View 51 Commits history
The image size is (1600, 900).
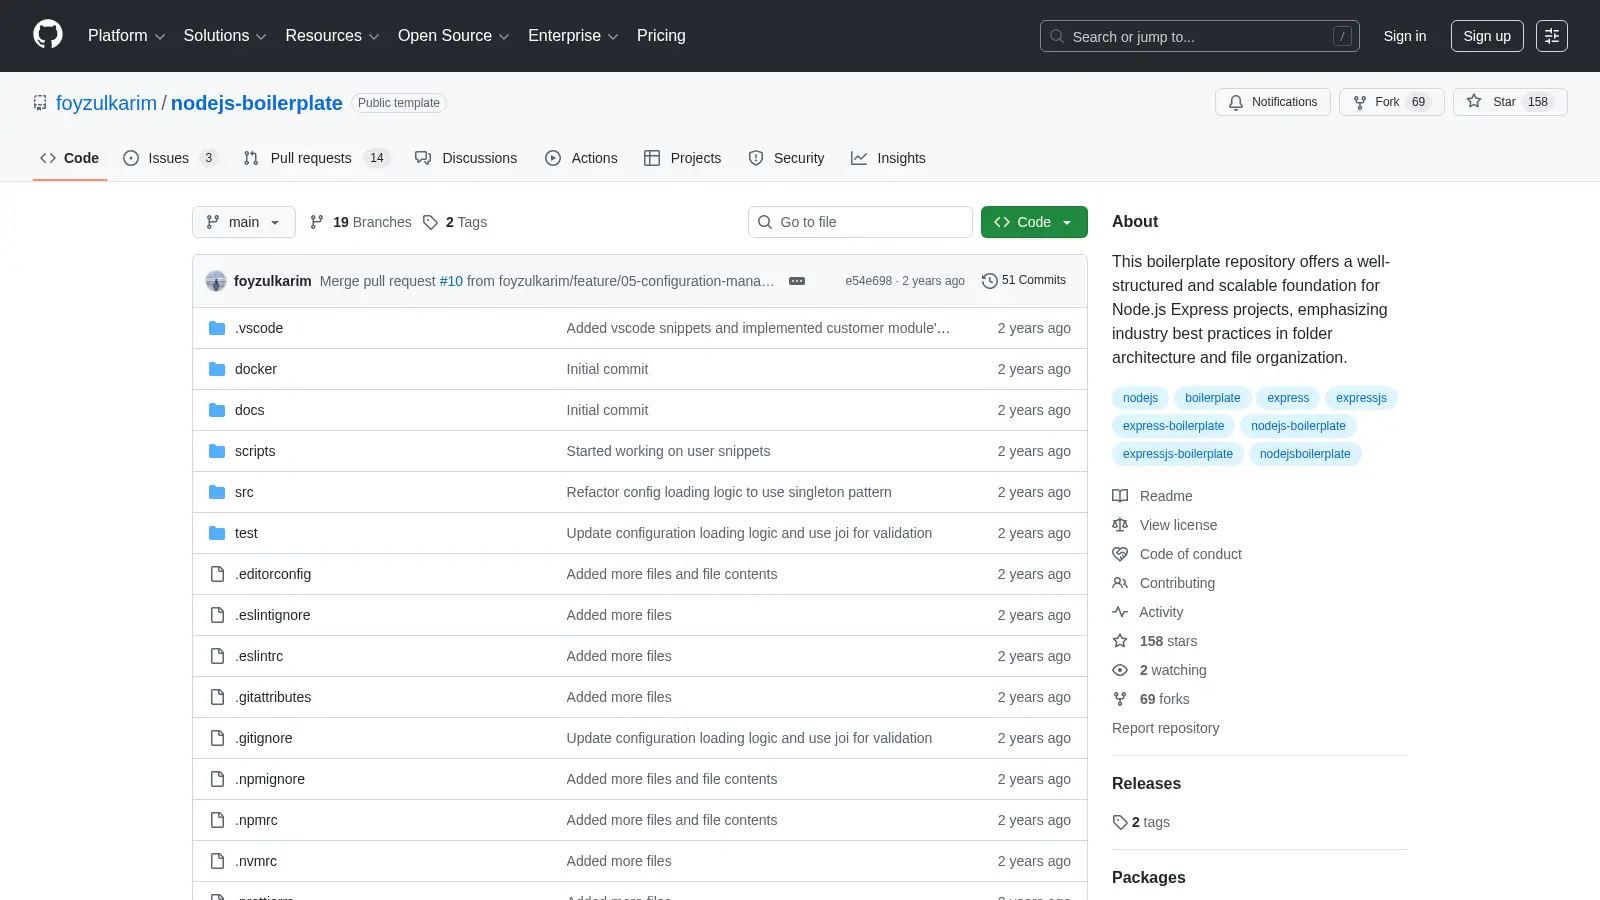(1024, 281)
